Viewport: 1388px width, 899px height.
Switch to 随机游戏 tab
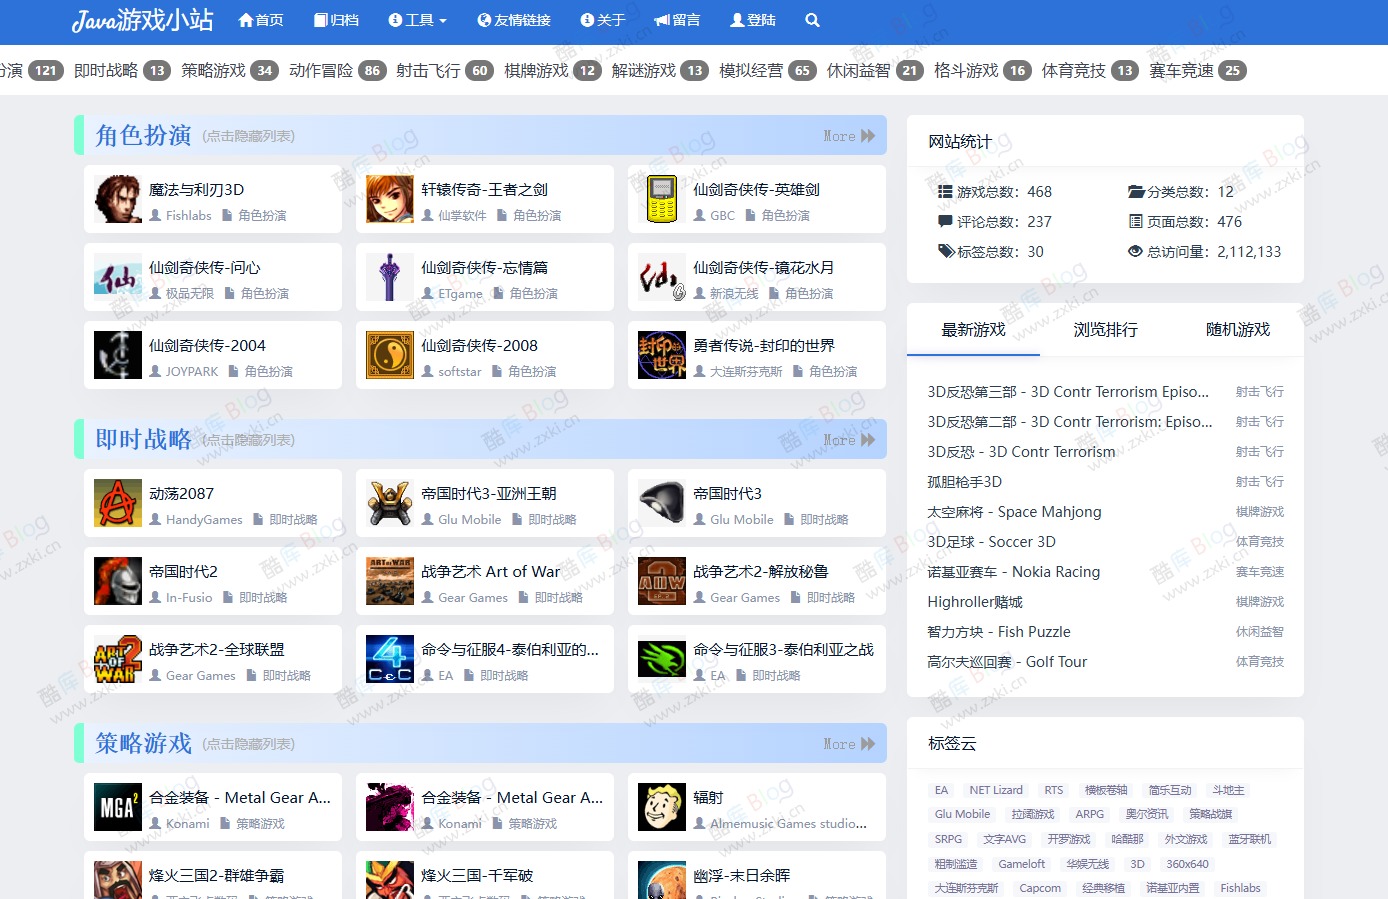pos(1238,329)
